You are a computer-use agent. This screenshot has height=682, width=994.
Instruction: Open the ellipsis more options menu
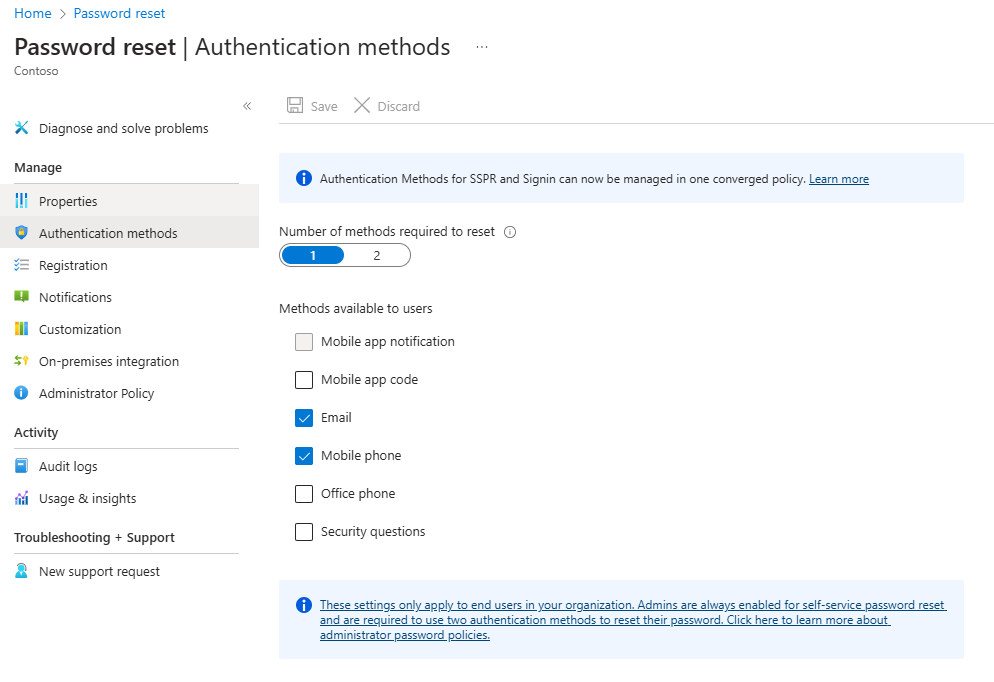482,47
